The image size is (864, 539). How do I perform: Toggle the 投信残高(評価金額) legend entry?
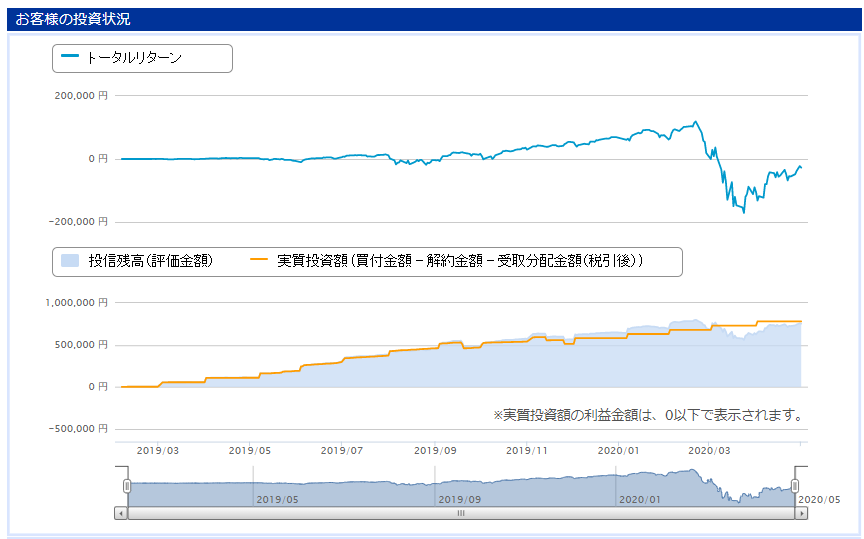[137, 261]
